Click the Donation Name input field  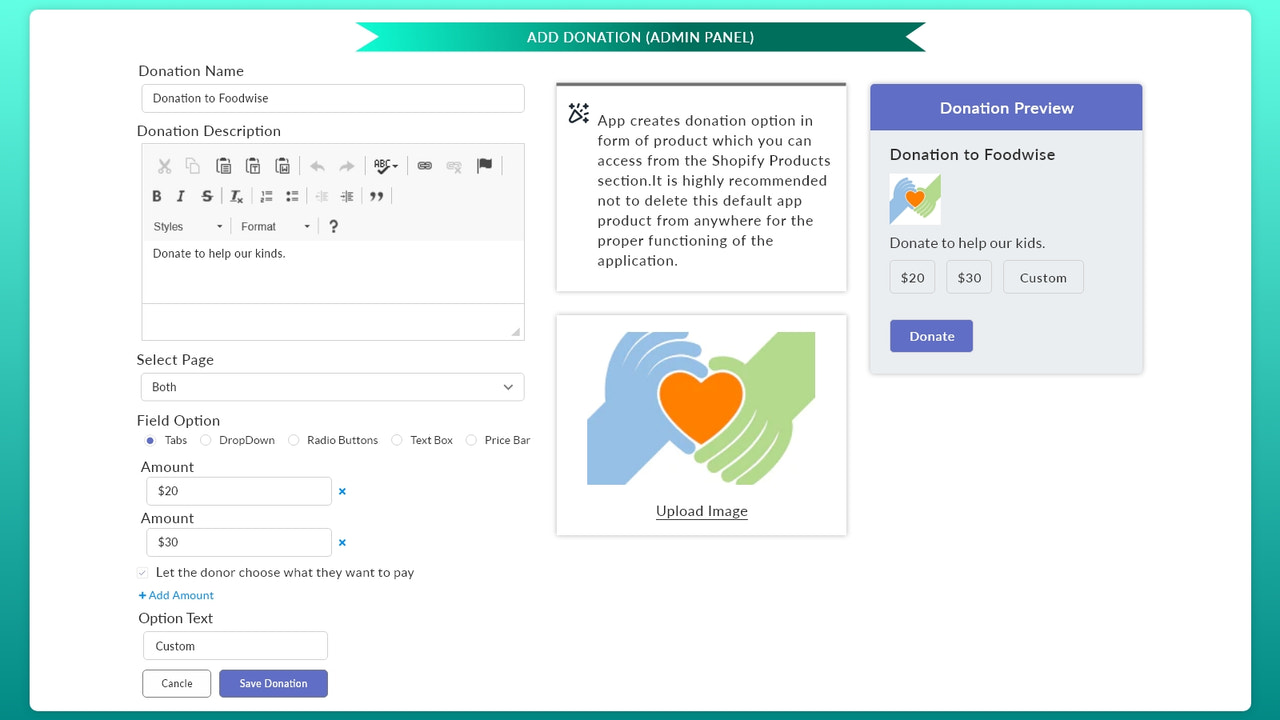tap(332, 98)
